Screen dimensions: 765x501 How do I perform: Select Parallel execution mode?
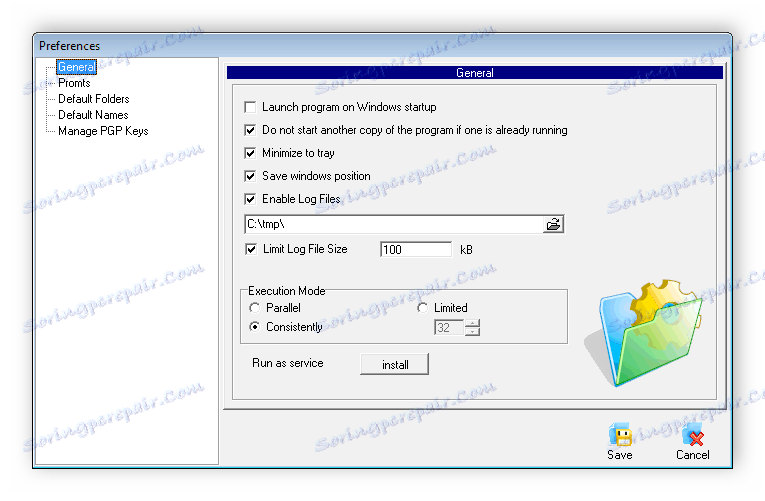click(254, 308)
